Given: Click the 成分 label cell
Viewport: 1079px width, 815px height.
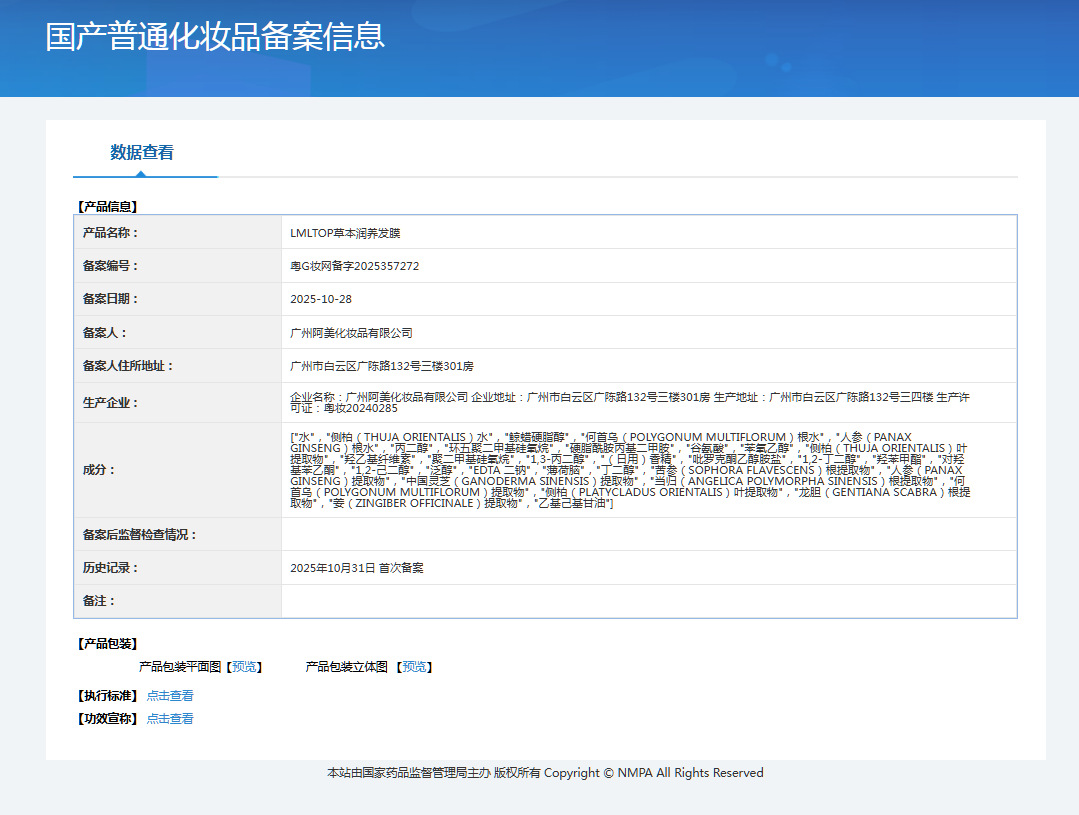Looking at the screenshot, I should tap(99, 470).
